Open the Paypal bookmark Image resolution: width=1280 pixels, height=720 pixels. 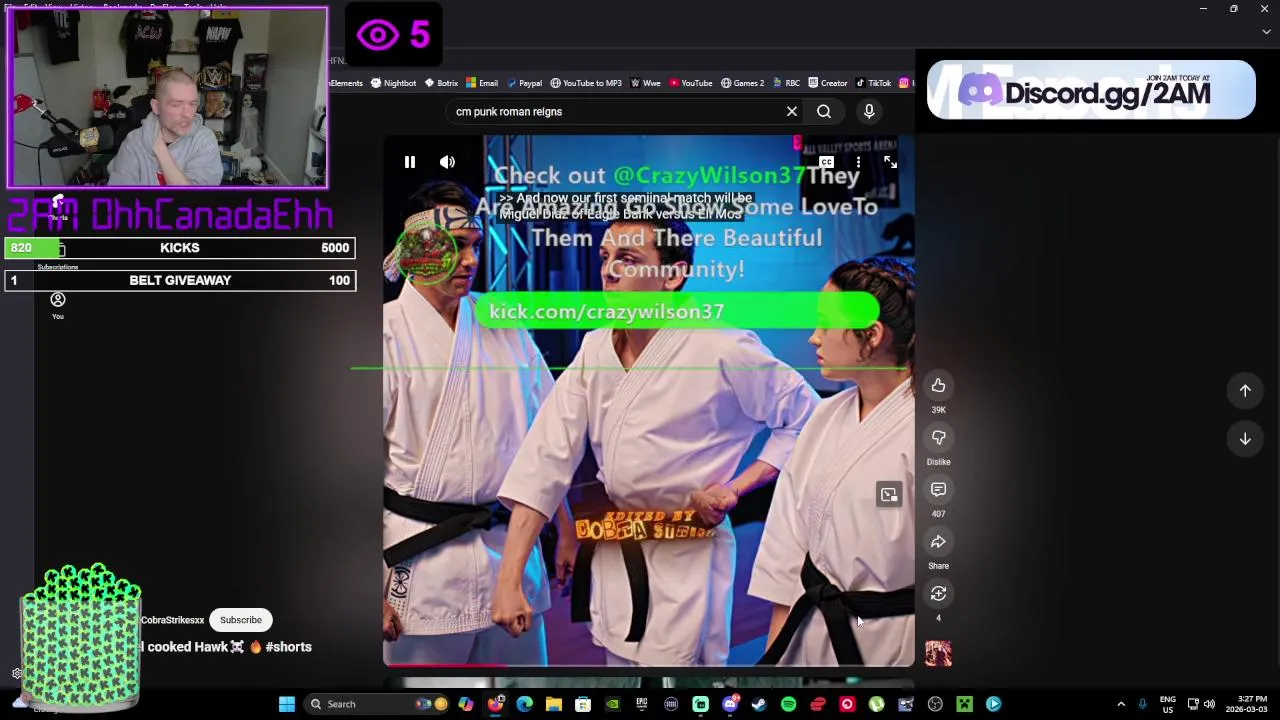(524, 83)
